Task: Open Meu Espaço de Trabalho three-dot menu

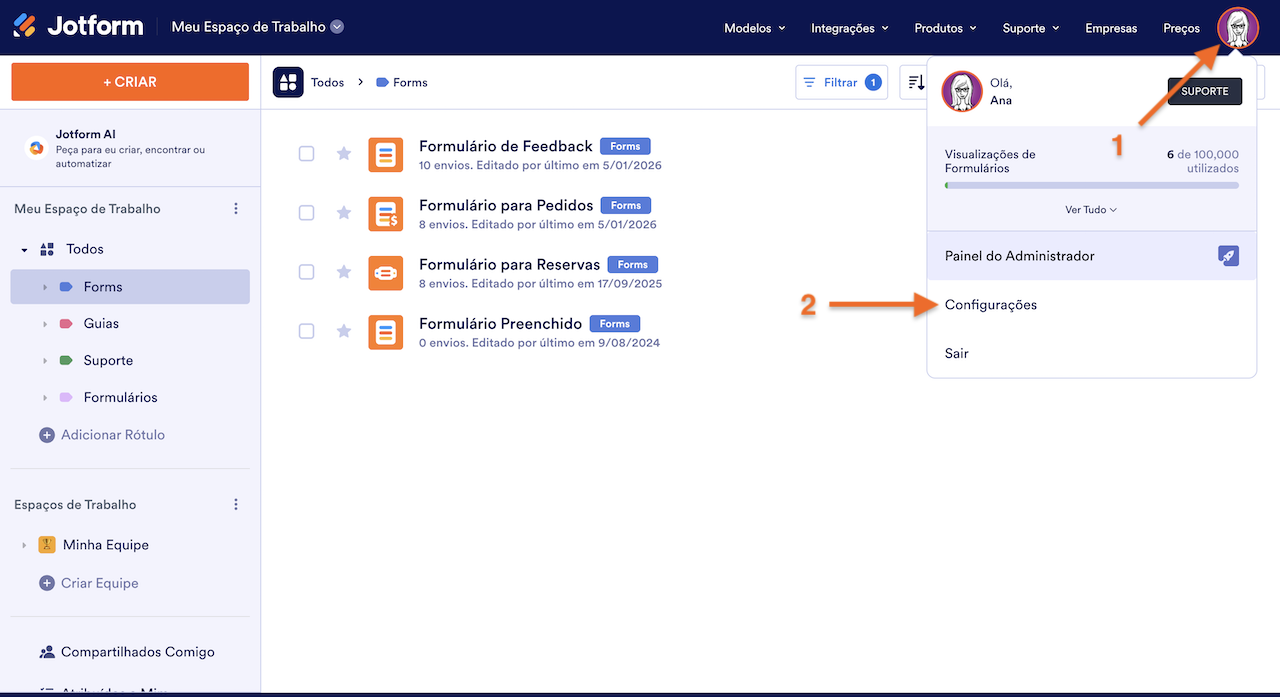Action: click(236, 209)
